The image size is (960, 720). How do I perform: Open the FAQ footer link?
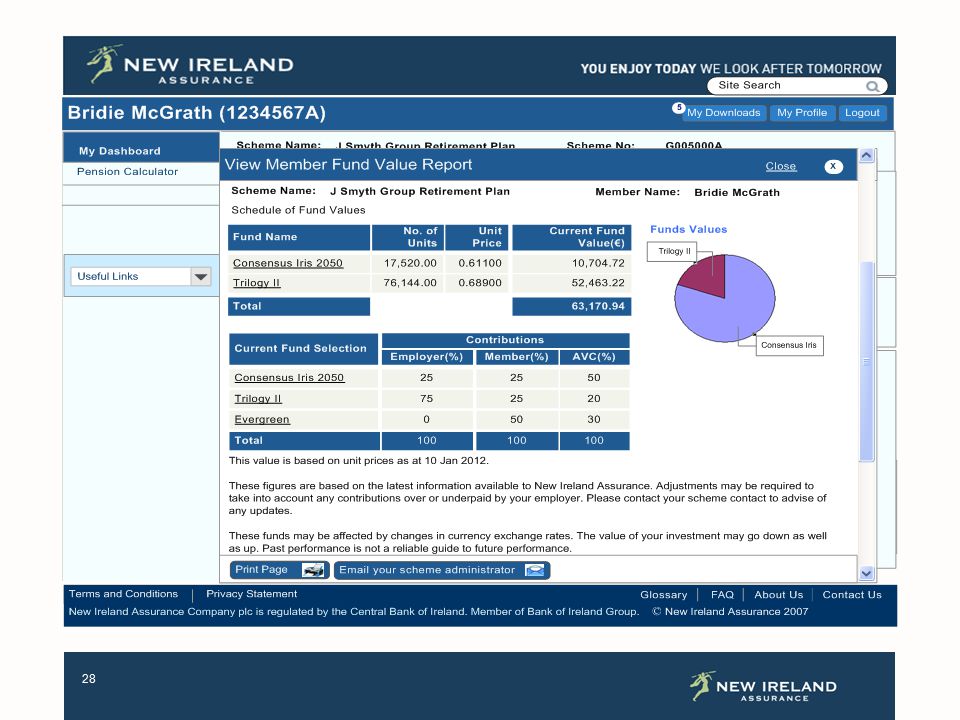click(722, 594)
